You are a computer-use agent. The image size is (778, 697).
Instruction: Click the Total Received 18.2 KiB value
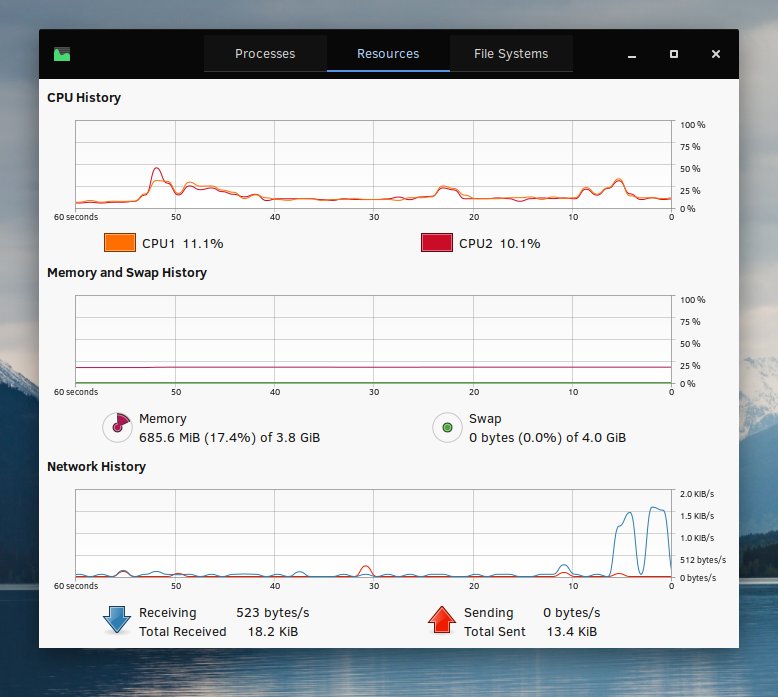(273, 632)
